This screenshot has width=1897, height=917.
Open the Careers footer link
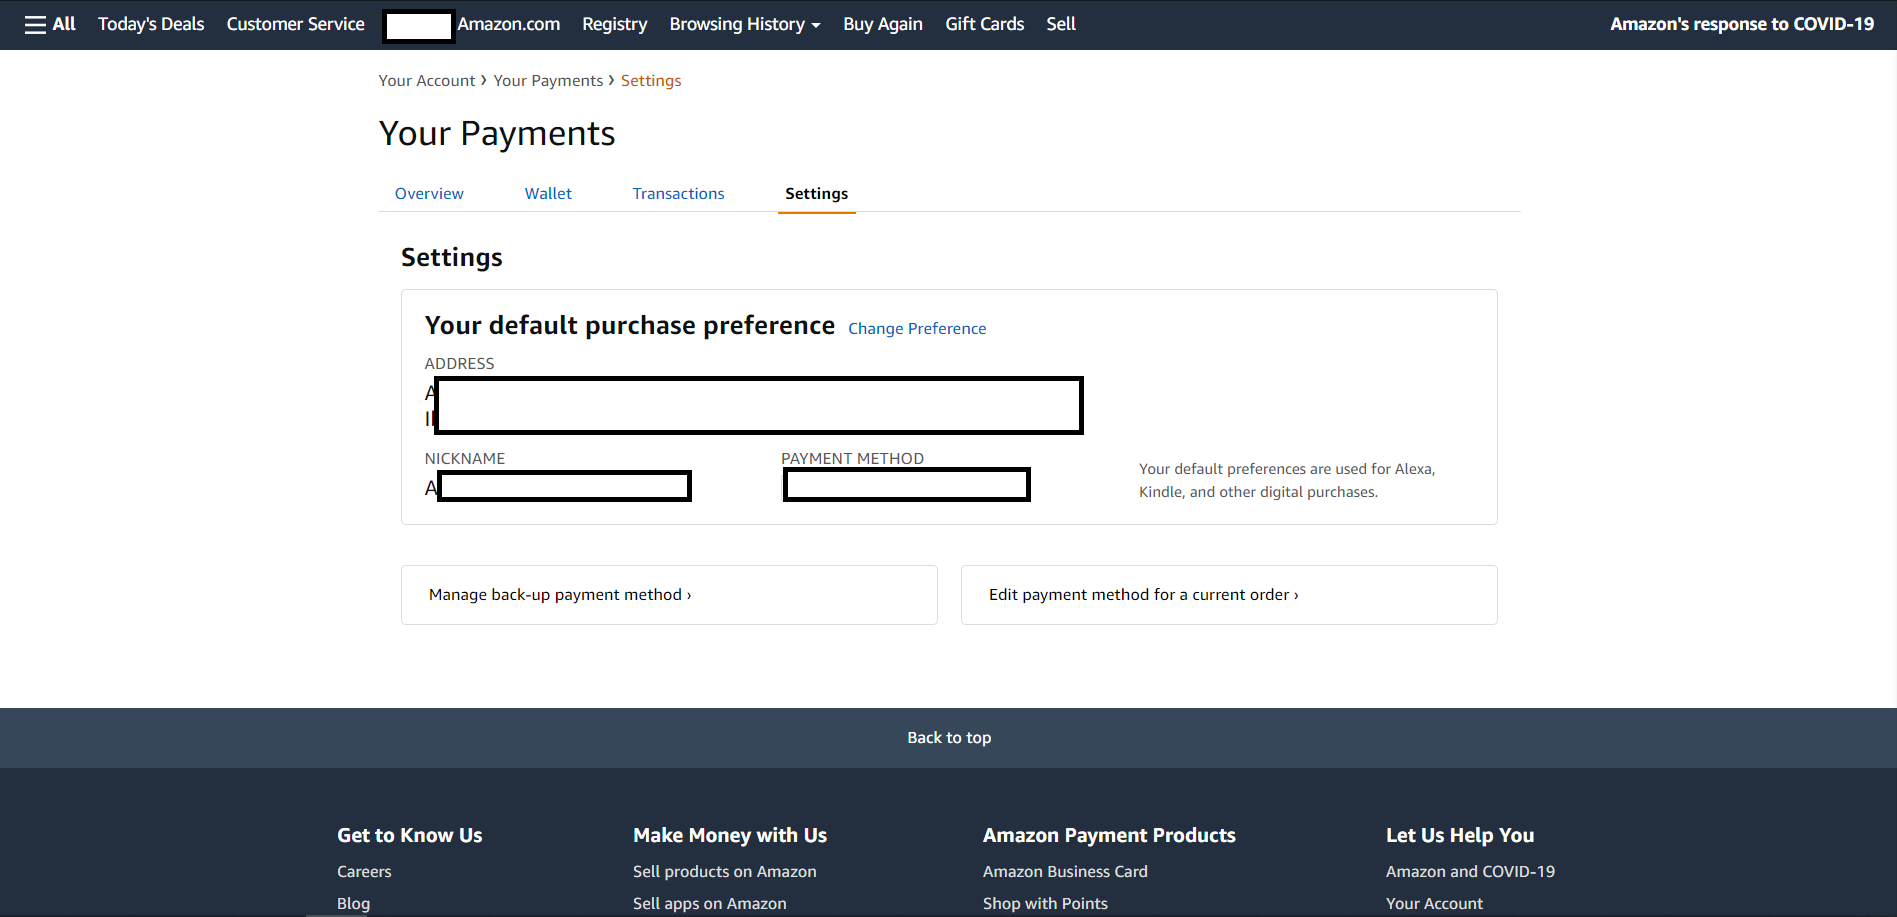pos(363,871)
